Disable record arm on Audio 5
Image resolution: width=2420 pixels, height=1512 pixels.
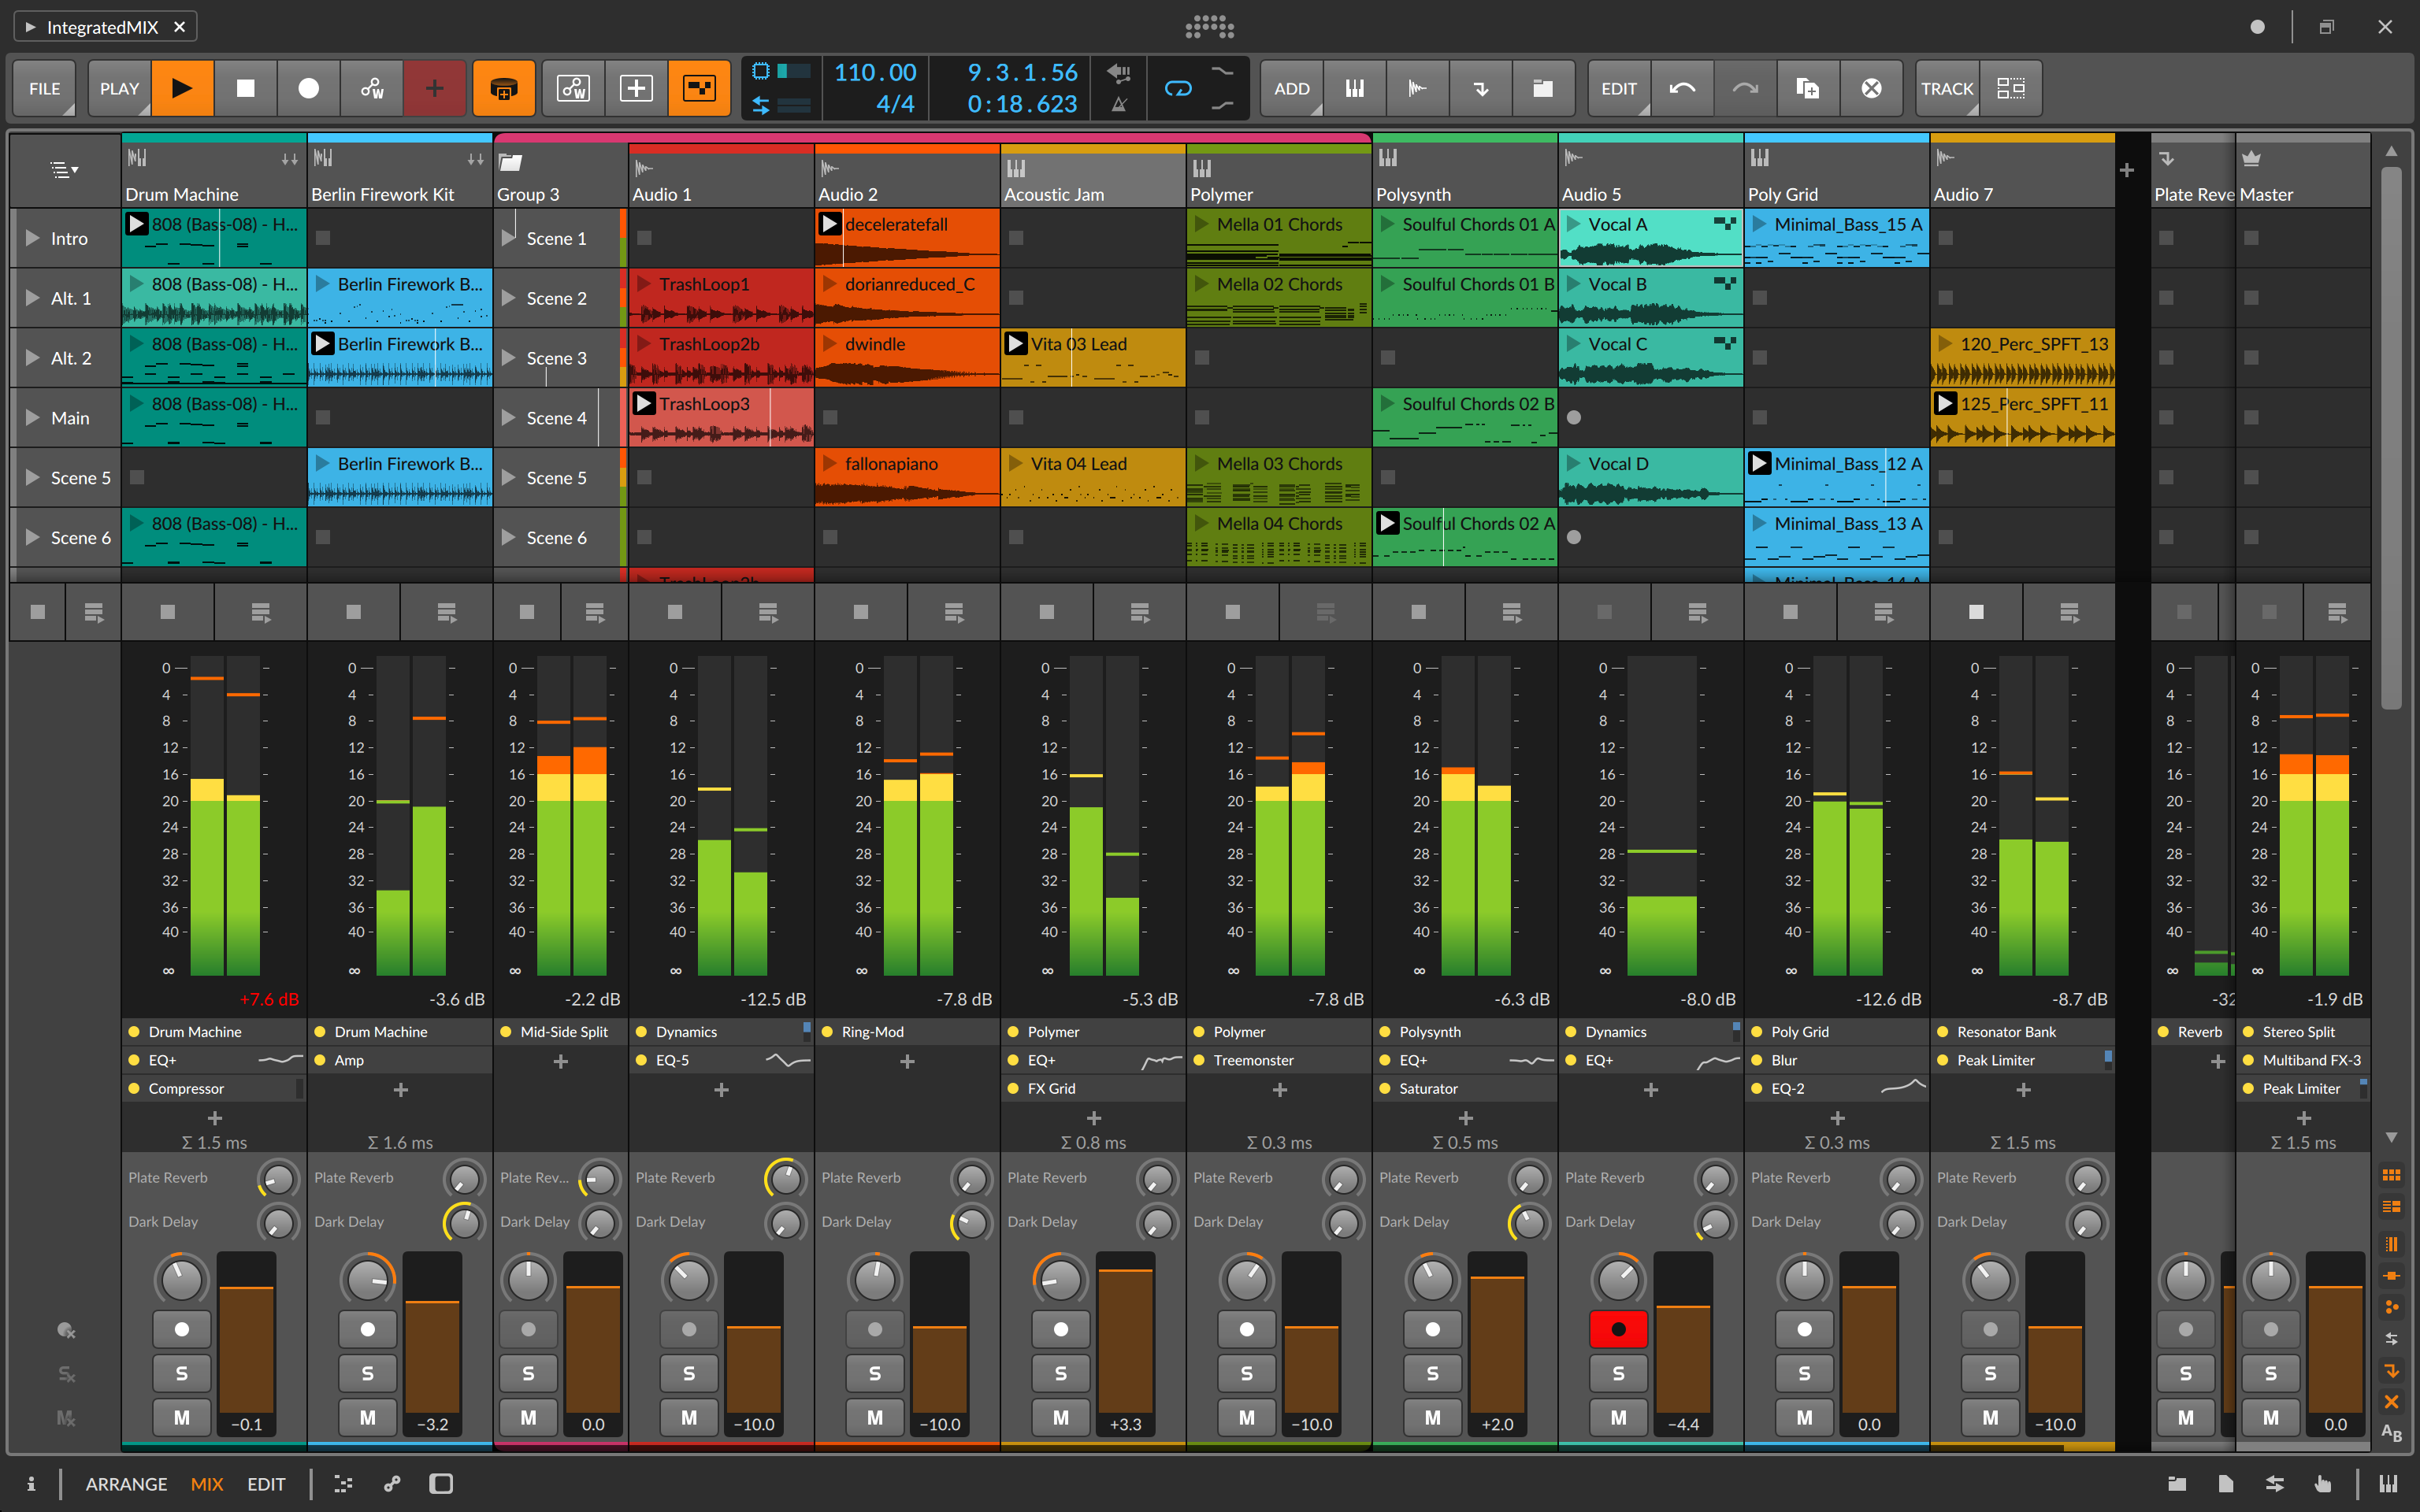point(1618,1330)
